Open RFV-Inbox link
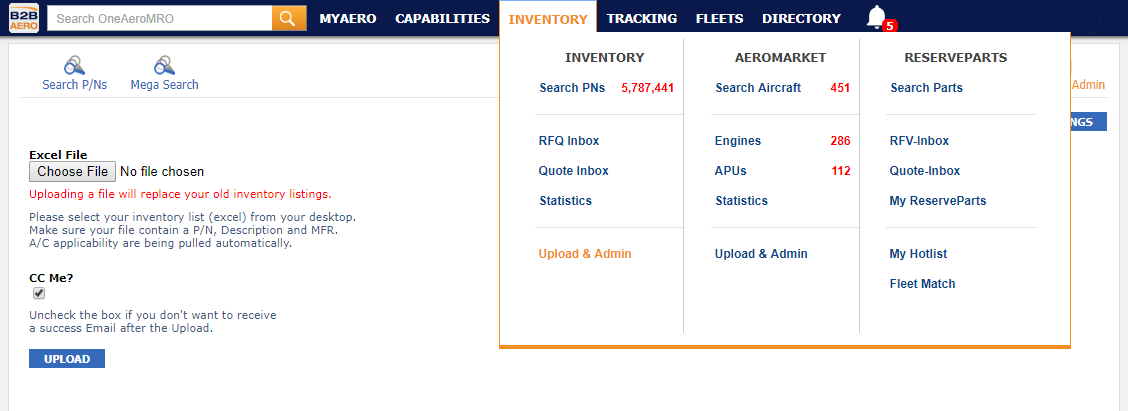The width and height of the screenshot is (1128, 411). coord(919,140)
